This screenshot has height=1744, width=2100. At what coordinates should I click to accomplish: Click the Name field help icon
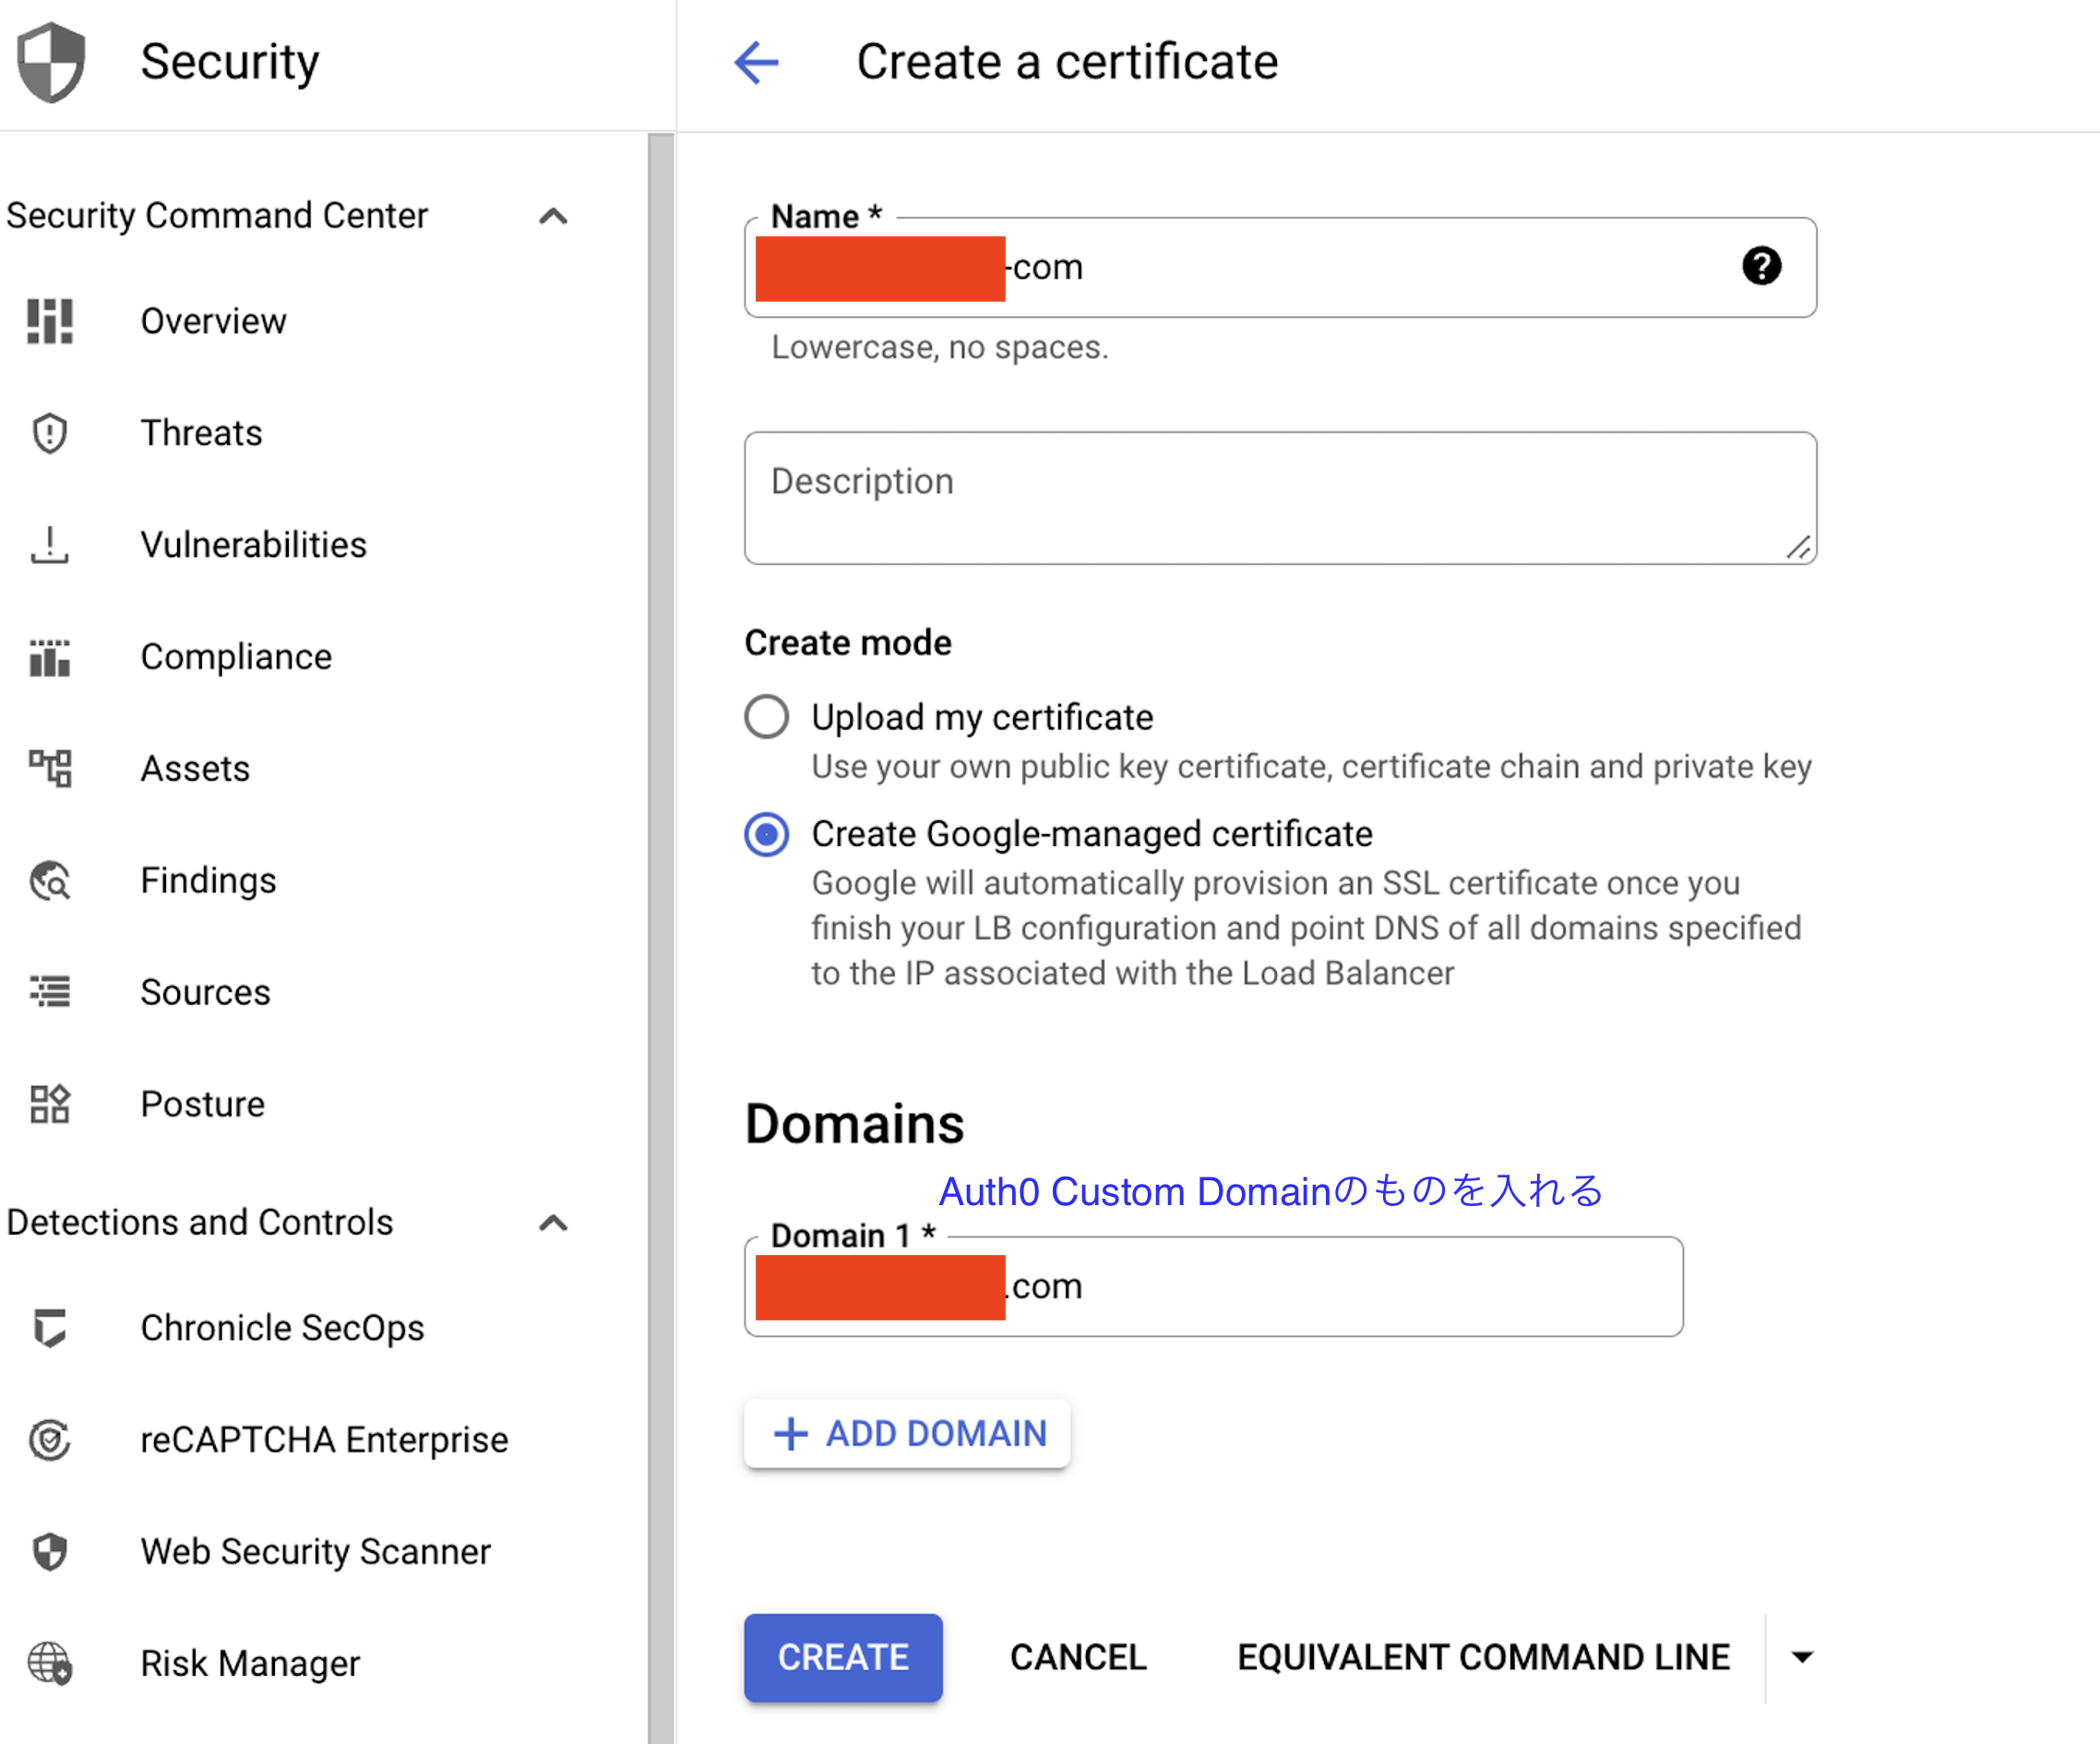(1761, 266)
